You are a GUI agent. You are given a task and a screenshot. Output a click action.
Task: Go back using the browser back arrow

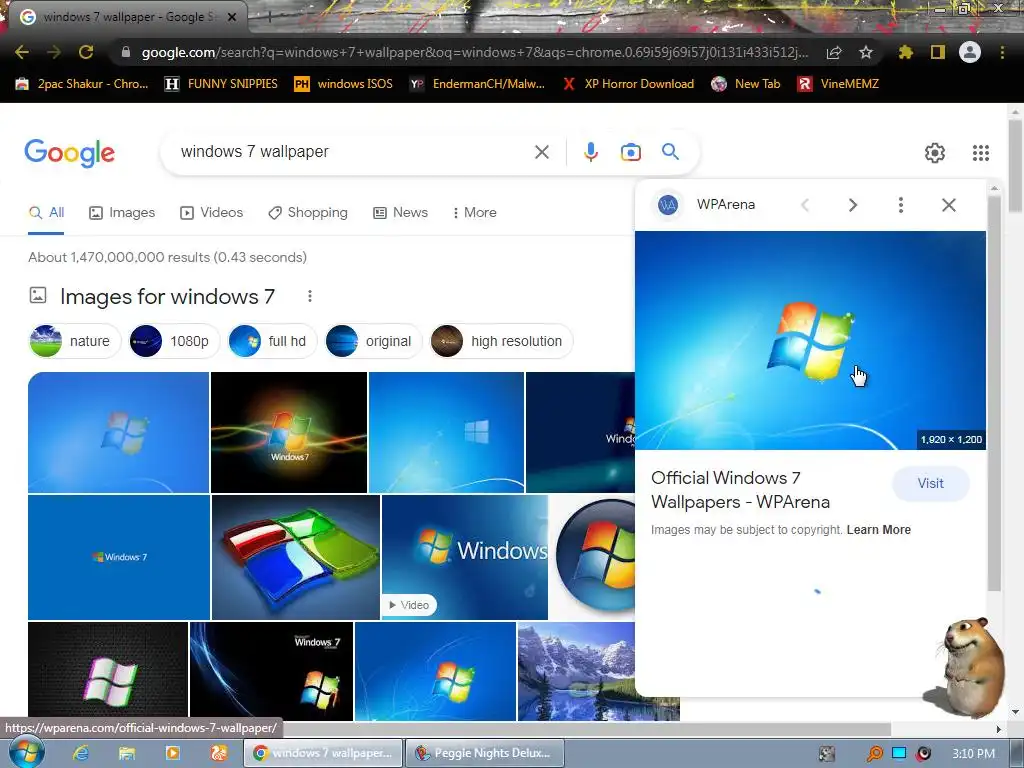[22, 52]
